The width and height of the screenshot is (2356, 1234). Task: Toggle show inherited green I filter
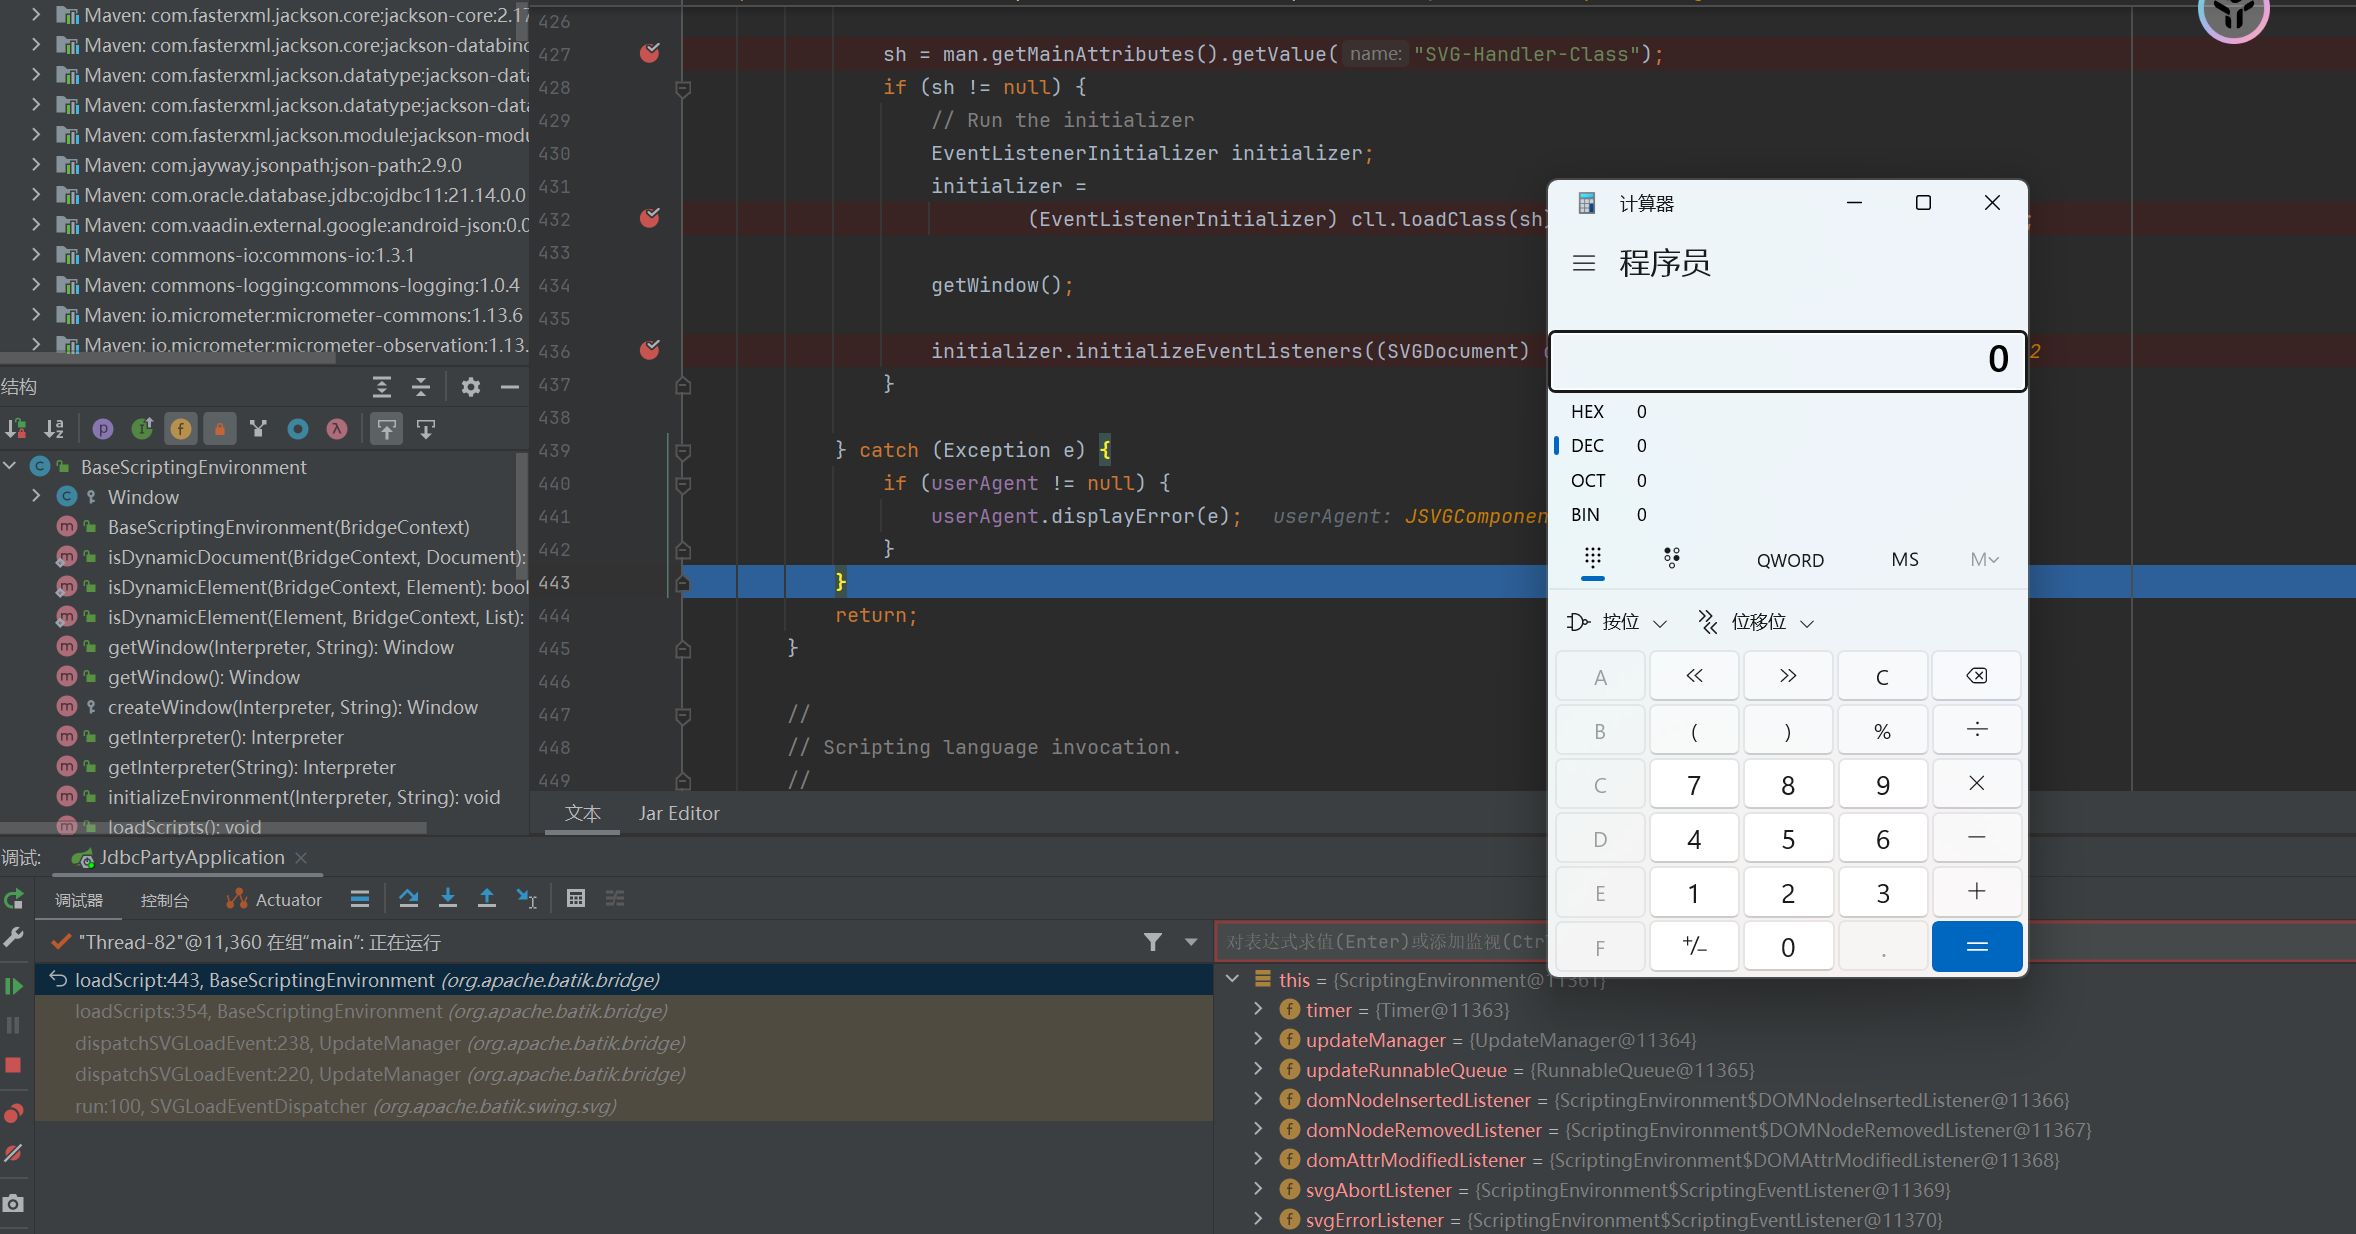142,429
